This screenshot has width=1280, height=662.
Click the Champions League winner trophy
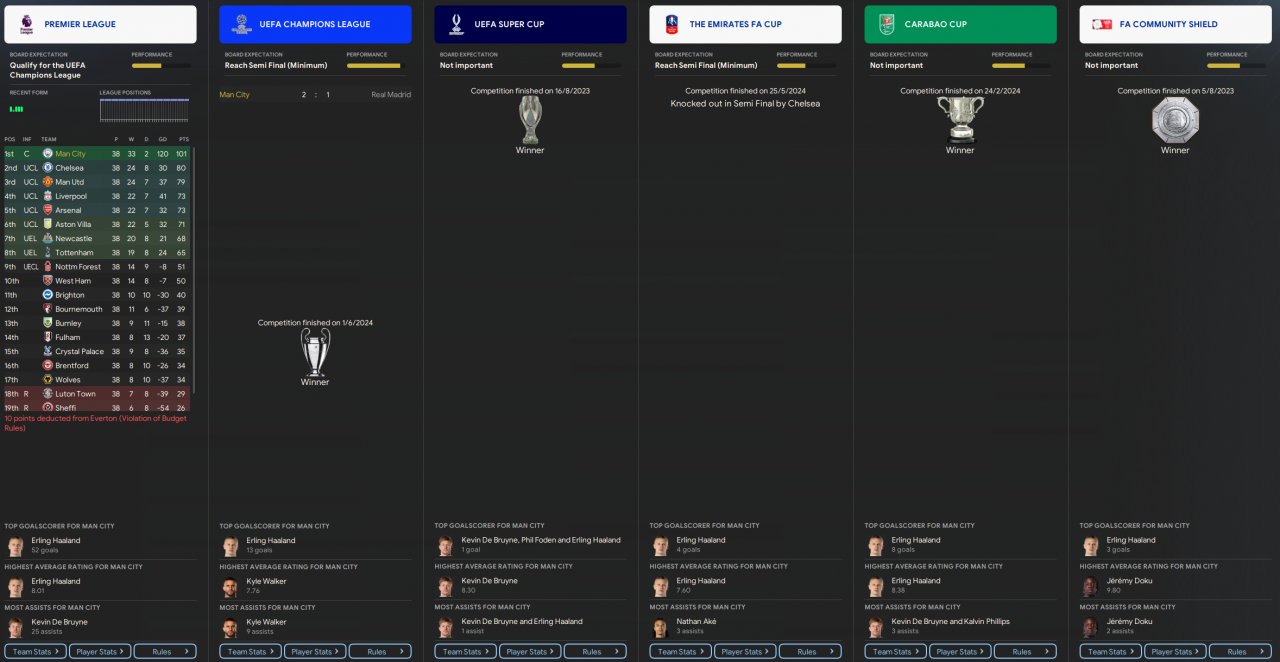[x=315, y=352]
